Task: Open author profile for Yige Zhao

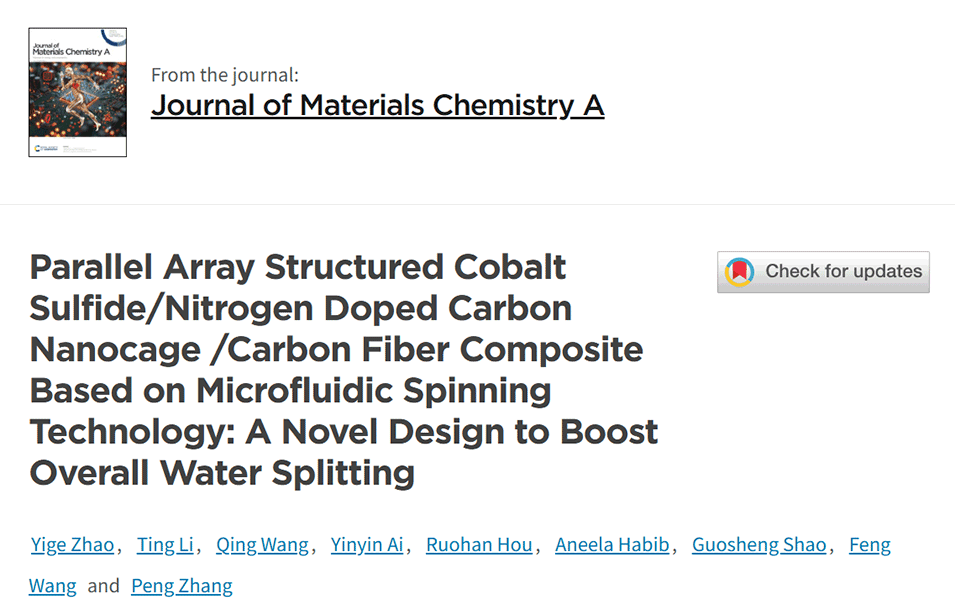Action: coord(72,545)
